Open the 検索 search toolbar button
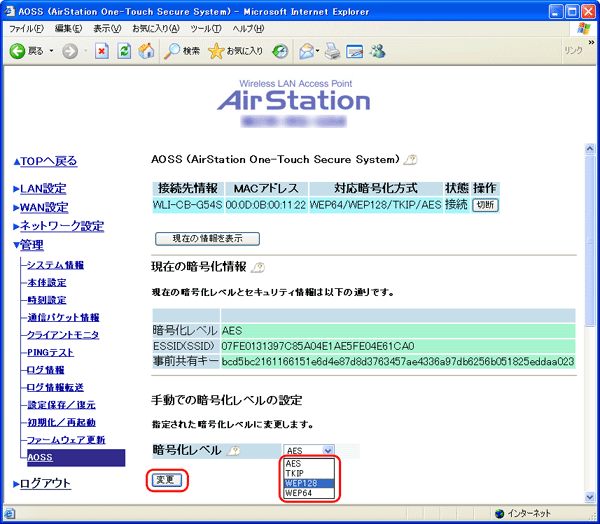Viewport: 600px width, 524px height. click(x=182, y=50)
